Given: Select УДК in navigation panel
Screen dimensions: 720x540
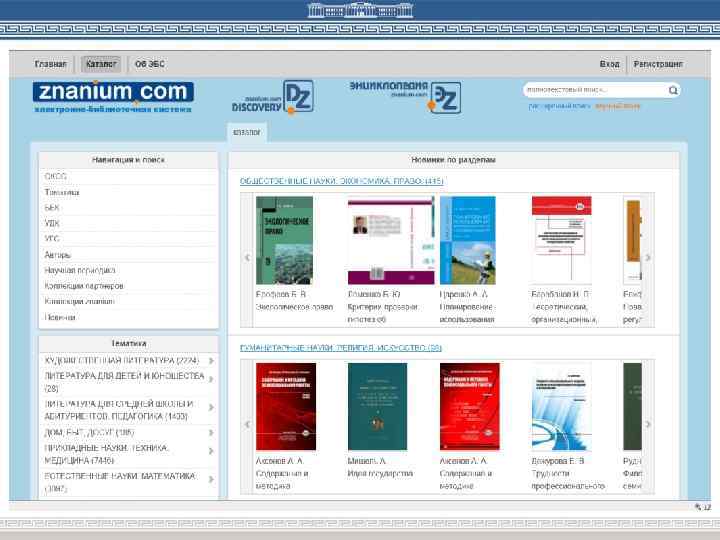Looking at the screenshot, I should pos(52,223).
